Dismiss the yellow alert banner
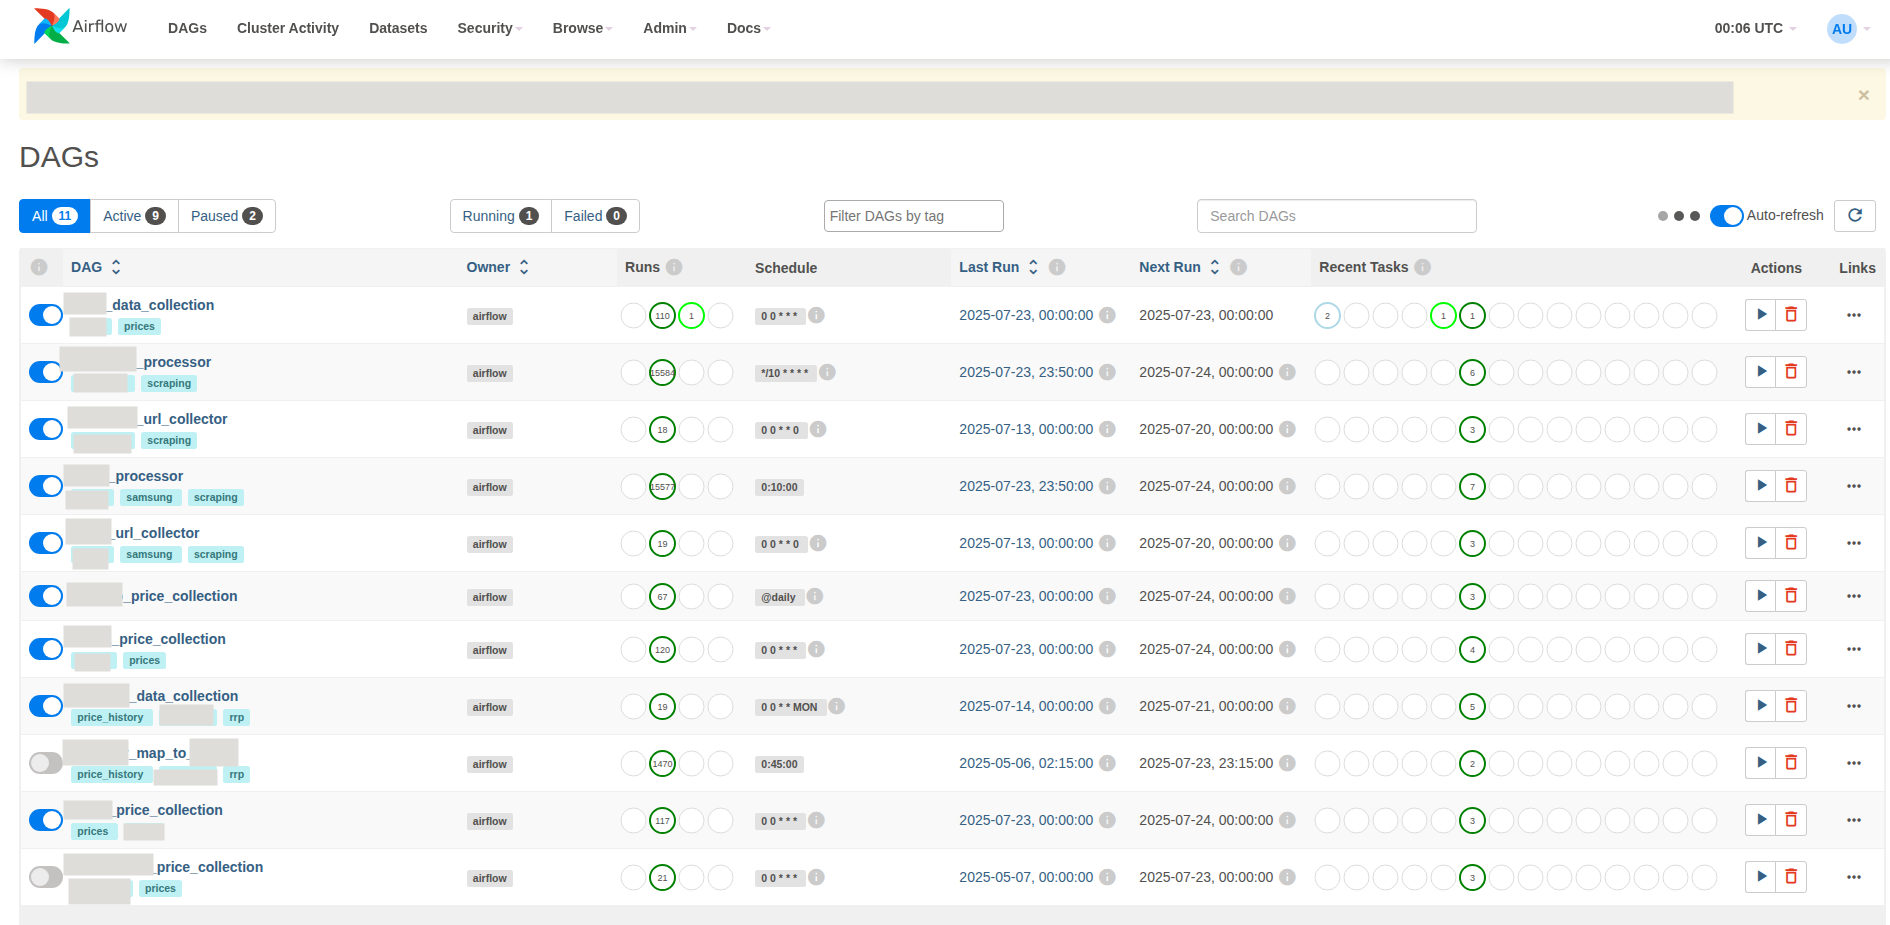 1863,95
